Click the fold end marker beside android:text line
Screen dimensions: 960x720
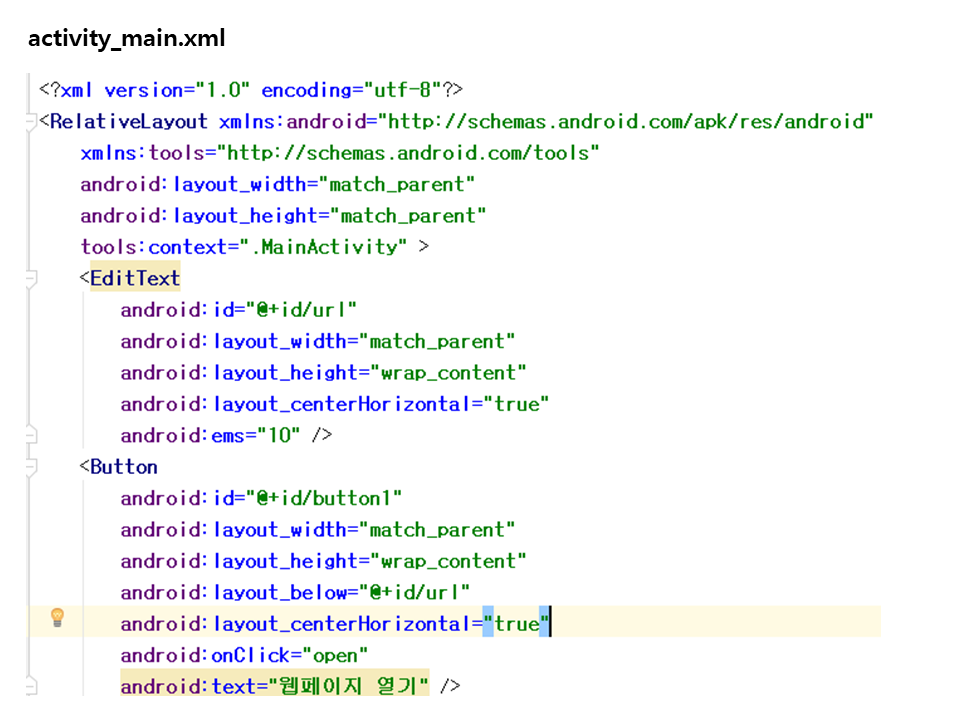coord(31,687)
